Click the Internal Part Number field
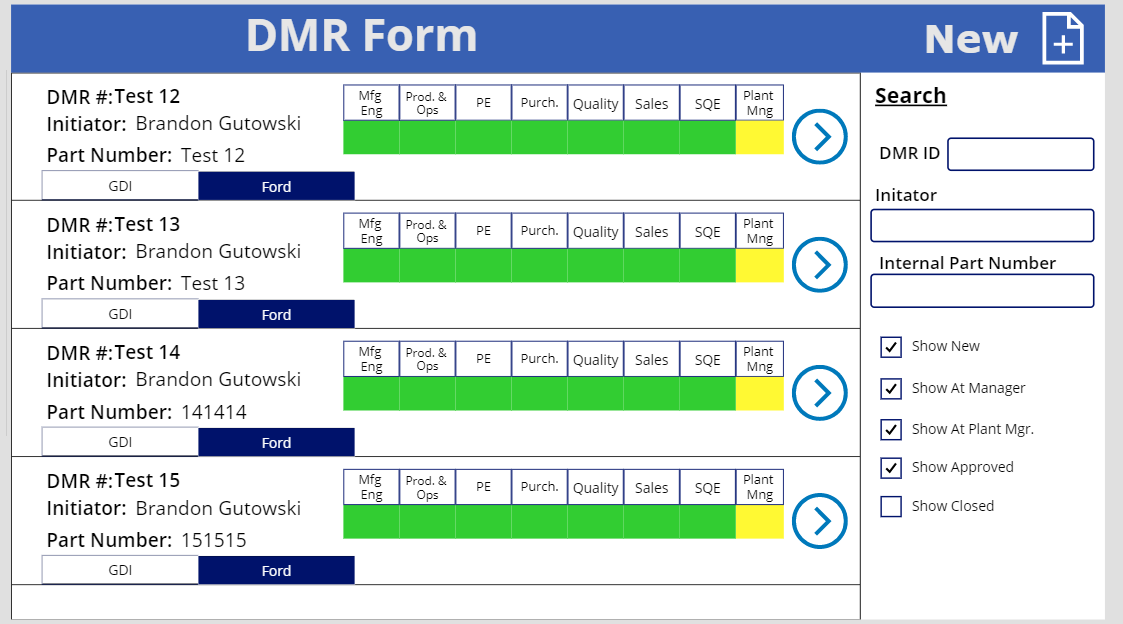This screenshot has height=624, width=1123. (x=982, y=290)
